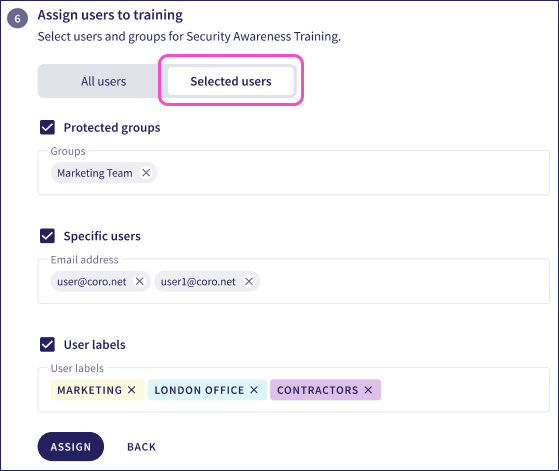This screenshot has width=559, height=471.
Task: Remove the Marketing Team group chip
Action: click(x=146, y=173)
